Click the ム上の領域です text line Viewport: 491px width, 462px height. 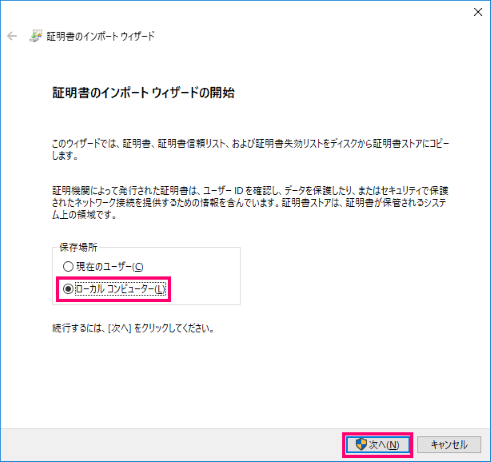point(84,215)
